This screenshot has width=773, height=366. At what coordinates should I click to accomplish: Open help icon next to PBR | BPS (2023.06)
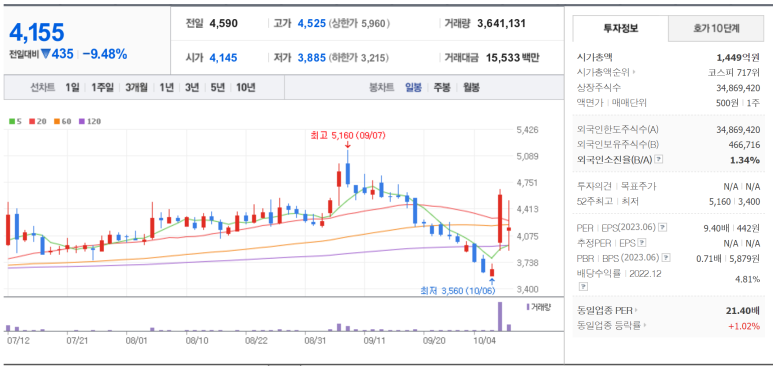point(666,257)
